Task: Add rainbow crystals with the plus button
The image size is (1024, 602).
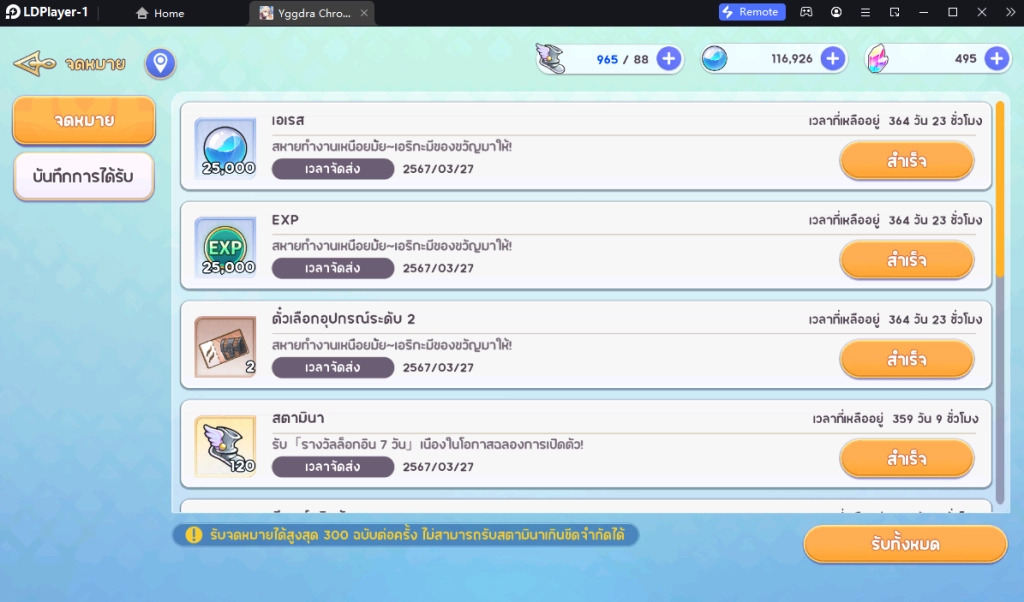Action: [996, 59]
